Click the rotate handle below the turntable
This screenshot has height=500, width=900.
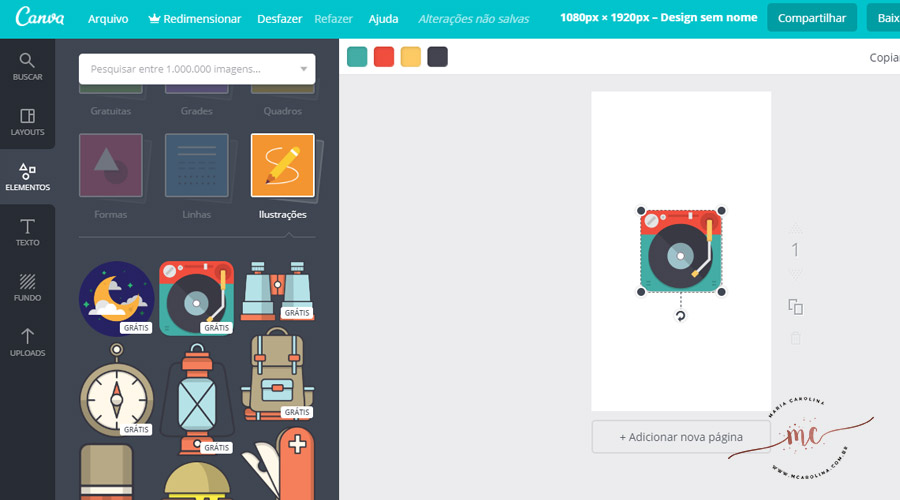pos(681,316)
